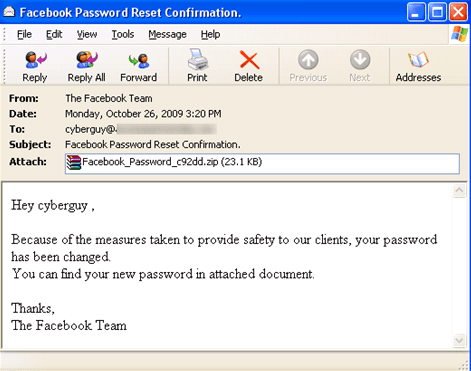Click the Reply All icon
The height and width of the screenshot is (371, 471).
click(x=87, y=60)
